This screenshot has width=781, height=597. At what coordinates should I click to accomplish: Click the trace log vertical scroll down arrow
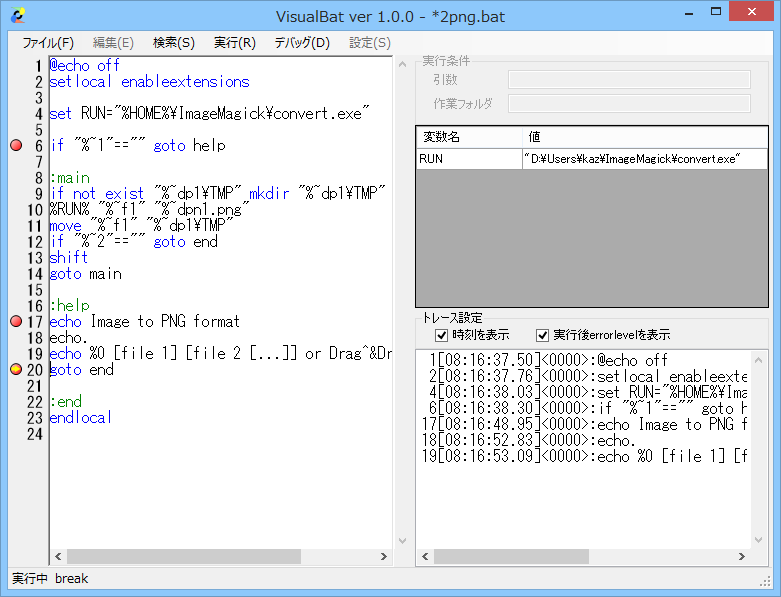pos(759,540)
